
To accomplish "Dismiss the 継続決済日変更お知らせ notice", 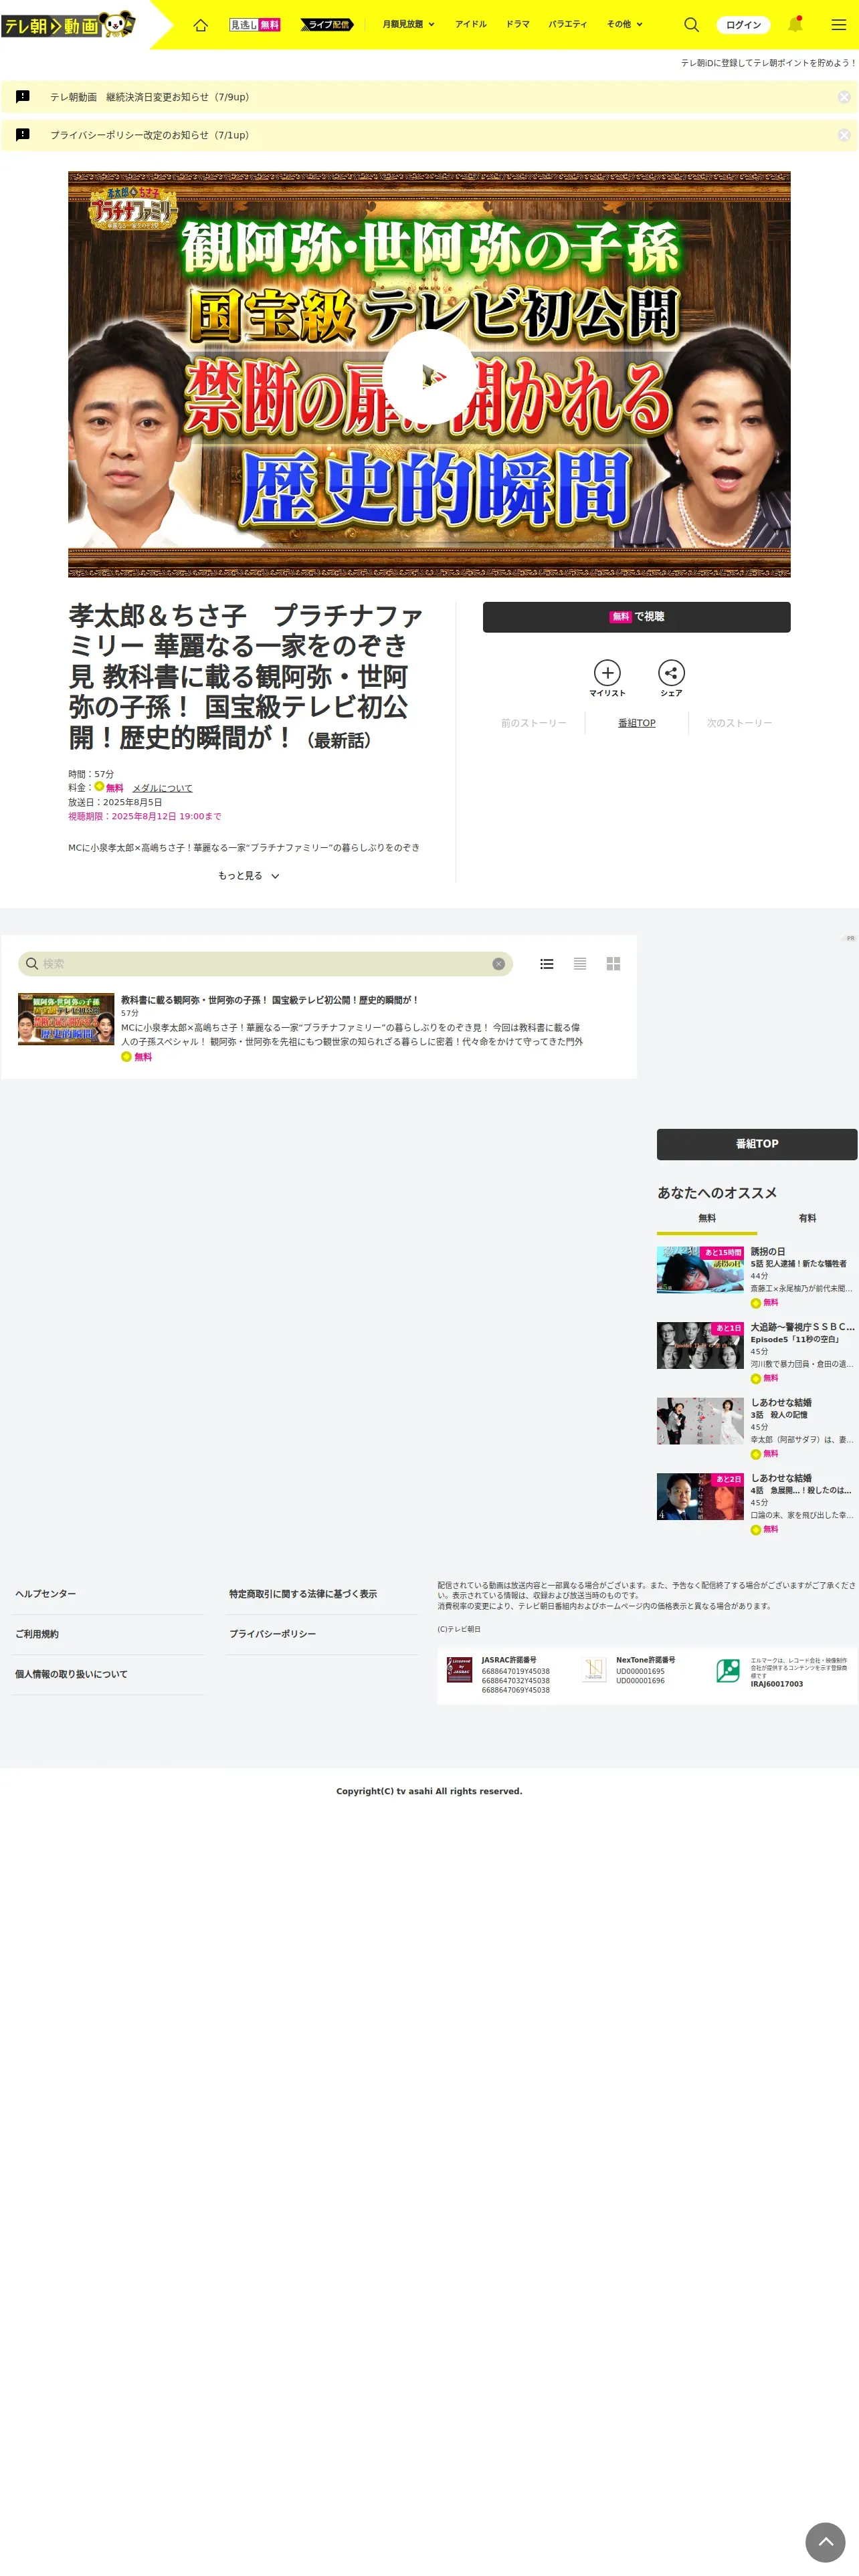I will tap(844, 97).
